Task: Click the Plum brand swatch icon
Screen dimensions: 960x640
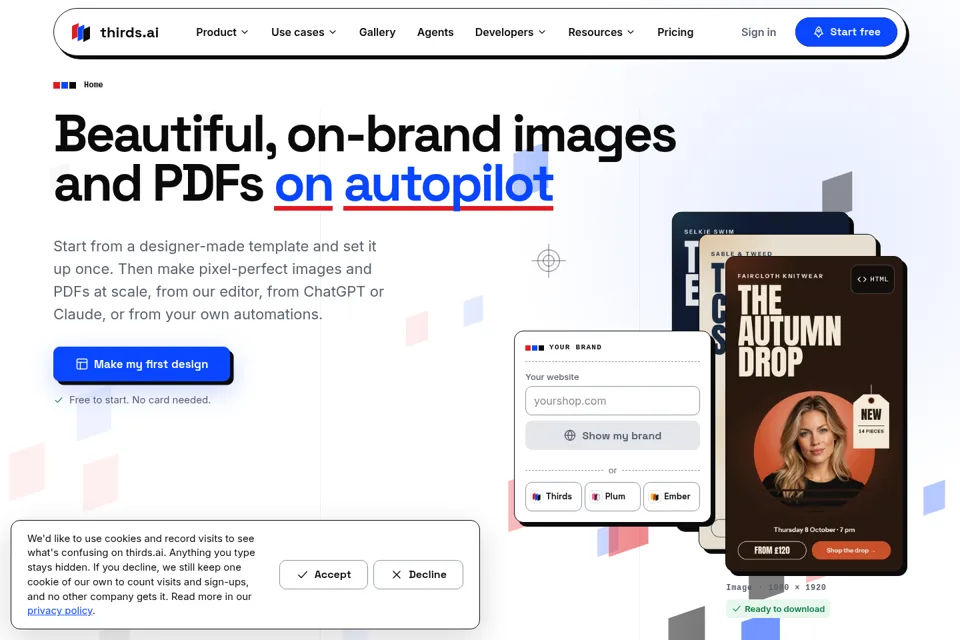Action: pyautogui.click(x=596, y=497)
